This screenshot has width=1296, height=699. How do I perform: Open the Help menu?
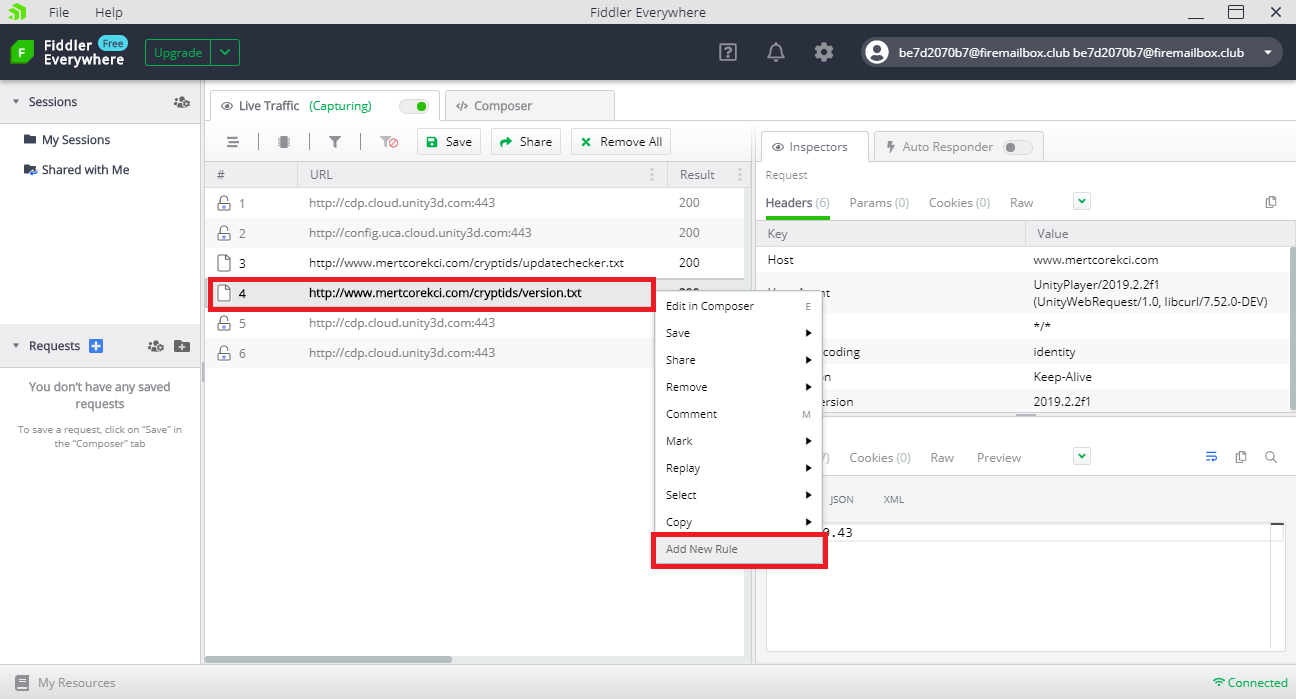108,12
